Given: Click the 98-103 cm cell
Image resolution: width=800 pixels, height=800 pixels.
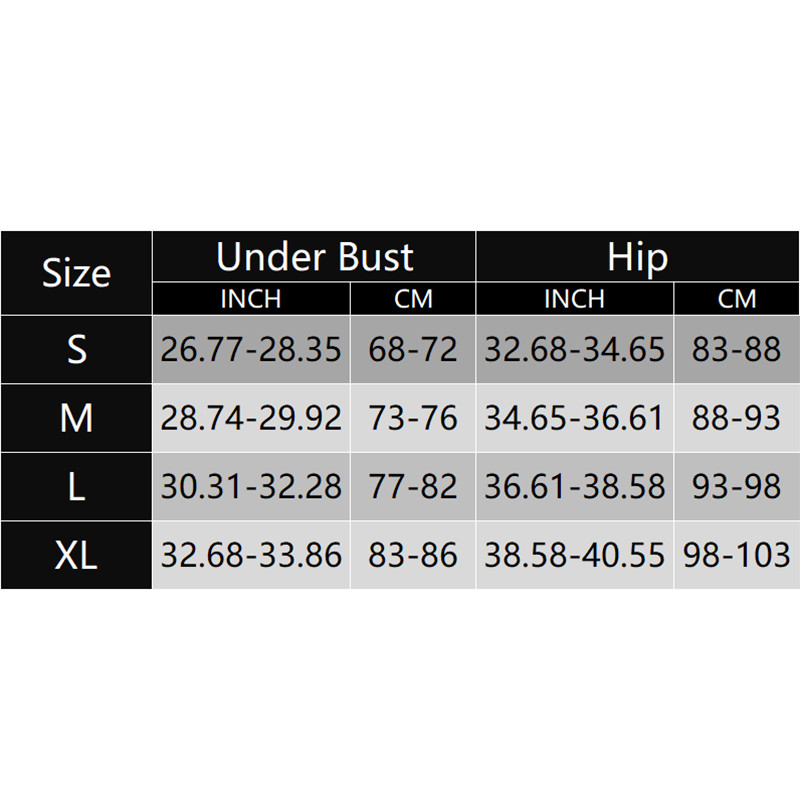Looking at the screenshot, I should click(737, 554).
